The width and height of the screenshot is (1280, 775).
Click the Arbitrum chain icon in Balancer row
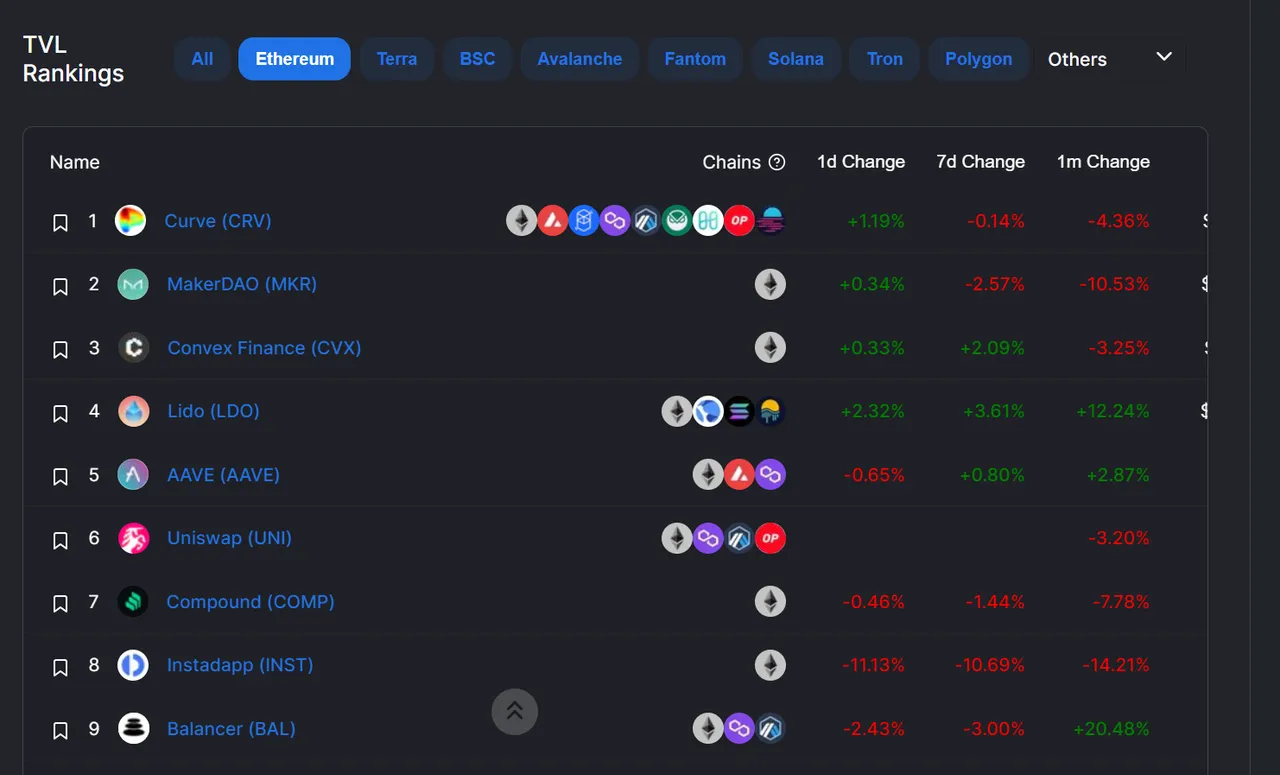pyautogui.click(x=770, y=728)
